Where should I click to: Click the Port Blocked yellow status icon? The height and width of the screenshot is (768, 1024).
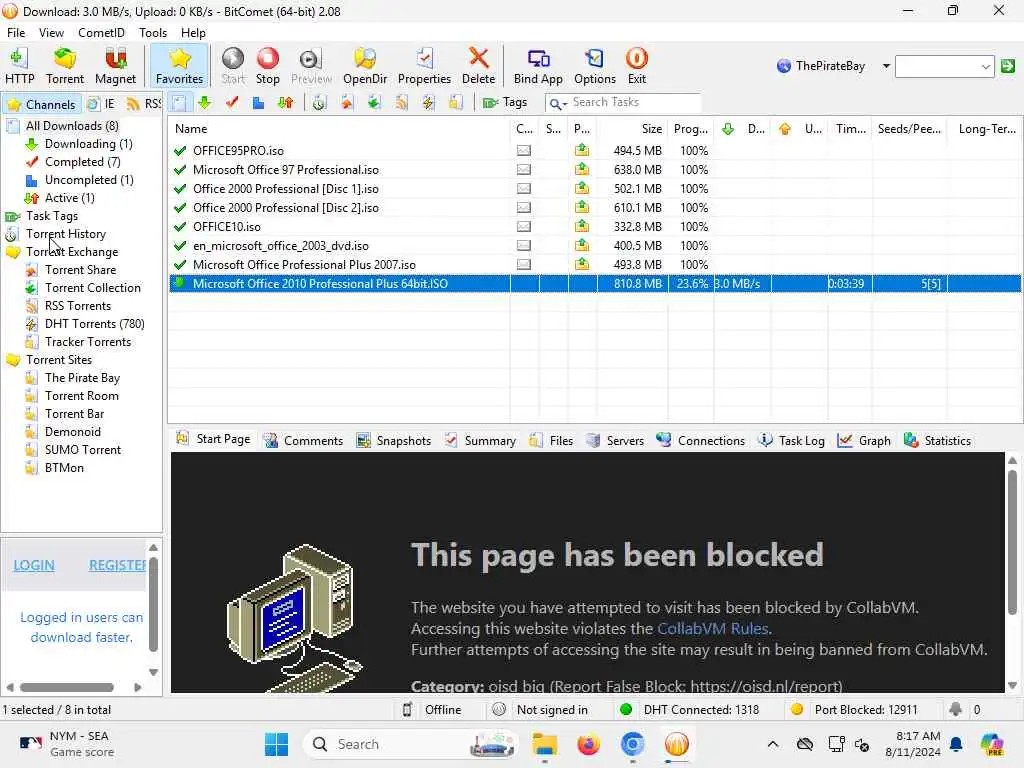tap(797, 709)
